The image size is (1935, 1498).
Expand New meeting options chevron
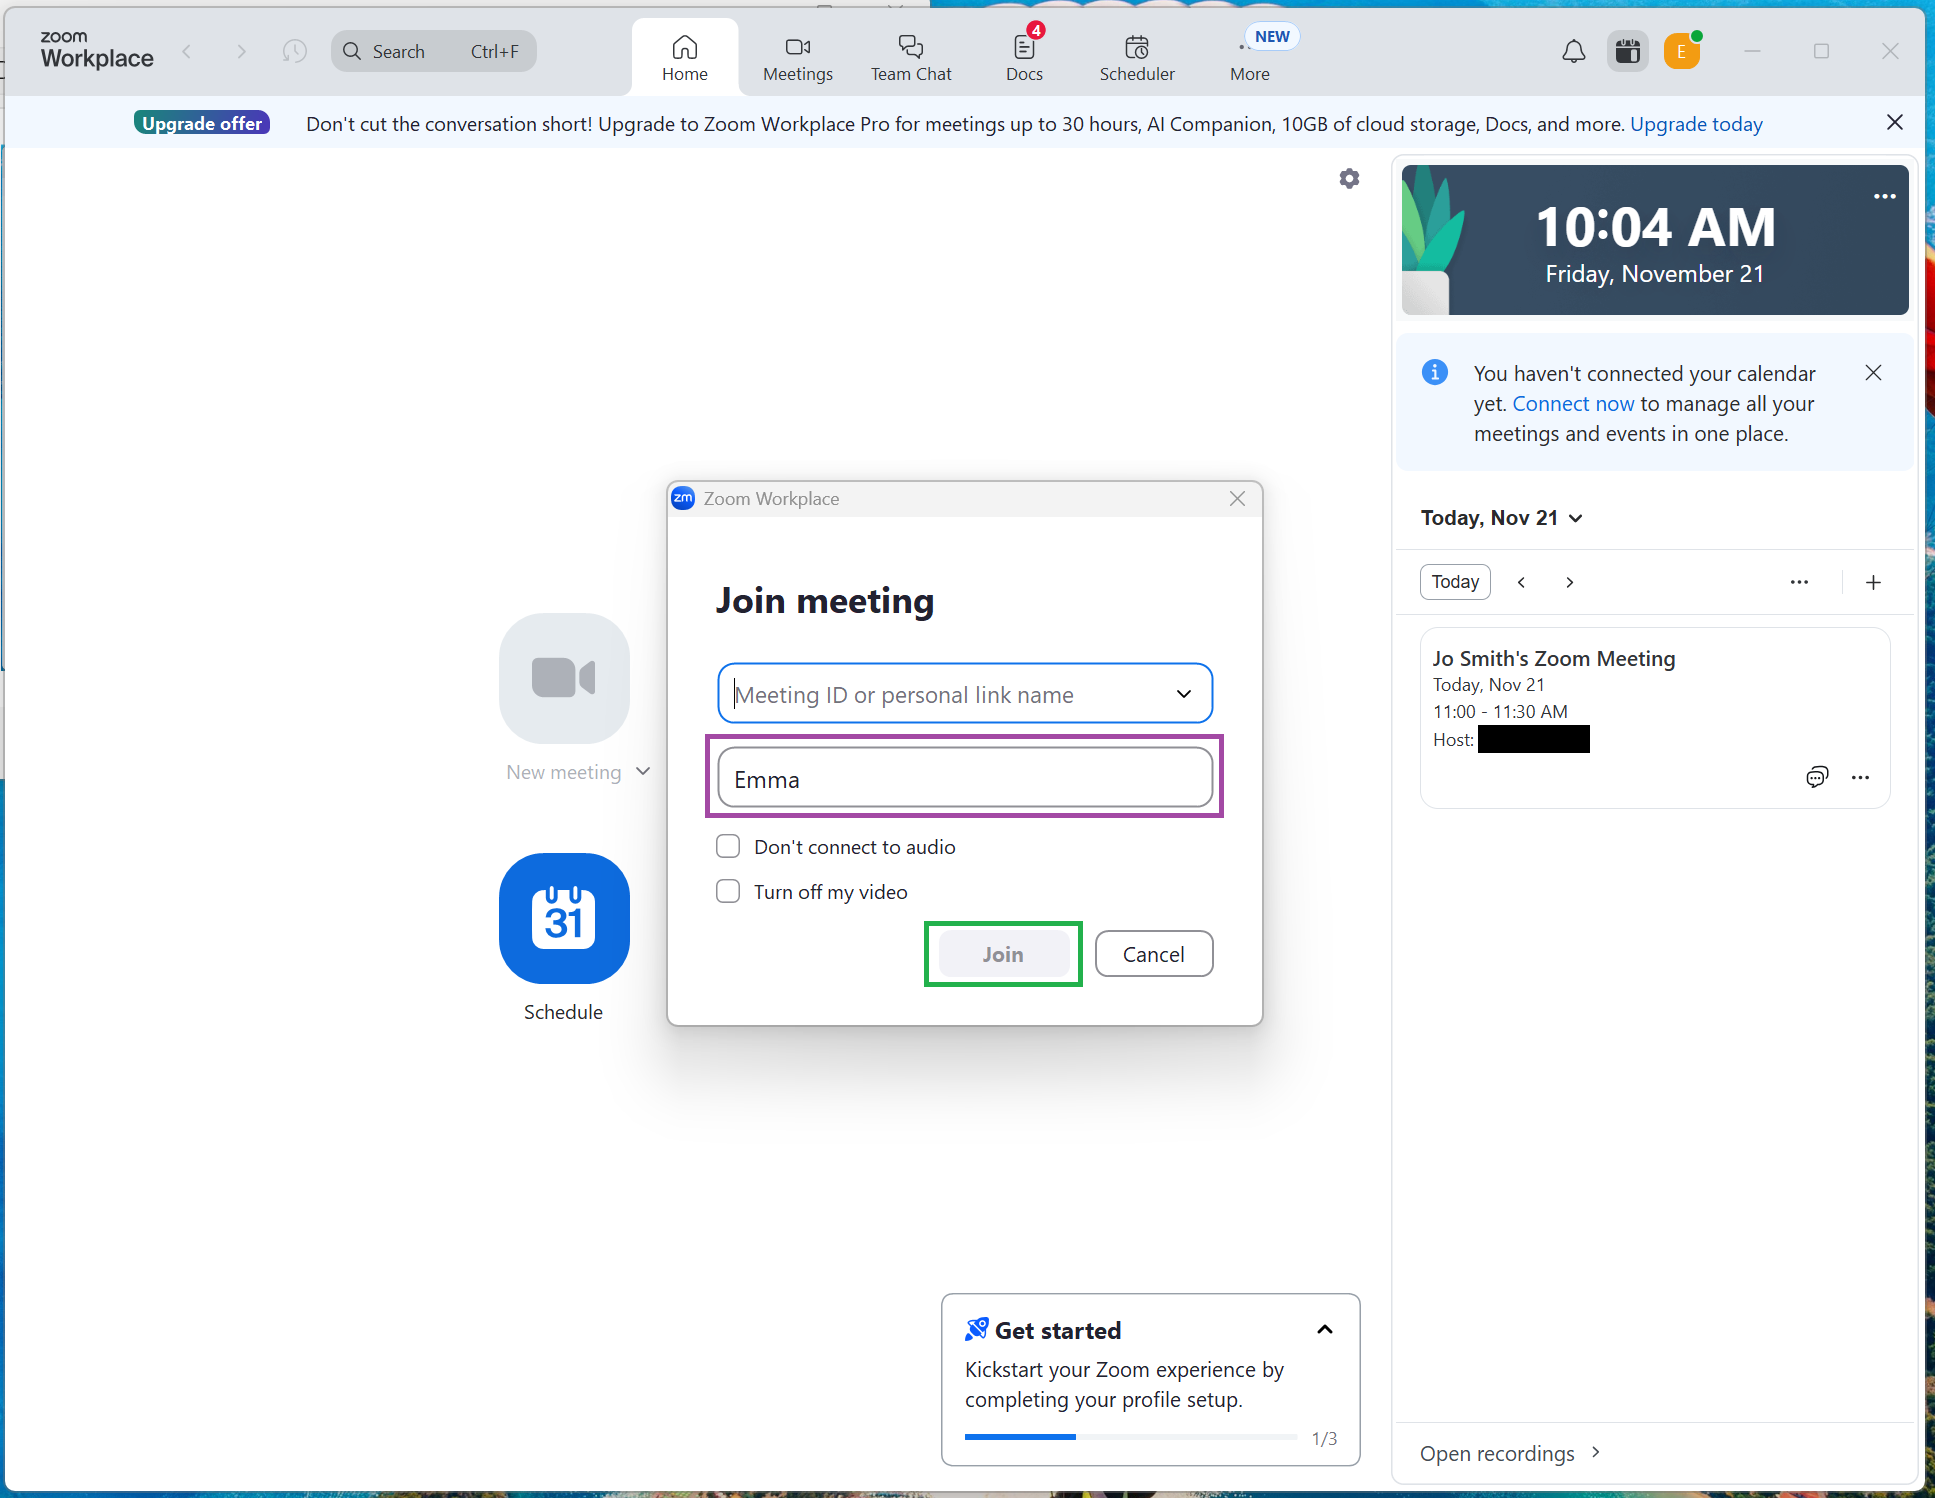[x=643, y=771]
